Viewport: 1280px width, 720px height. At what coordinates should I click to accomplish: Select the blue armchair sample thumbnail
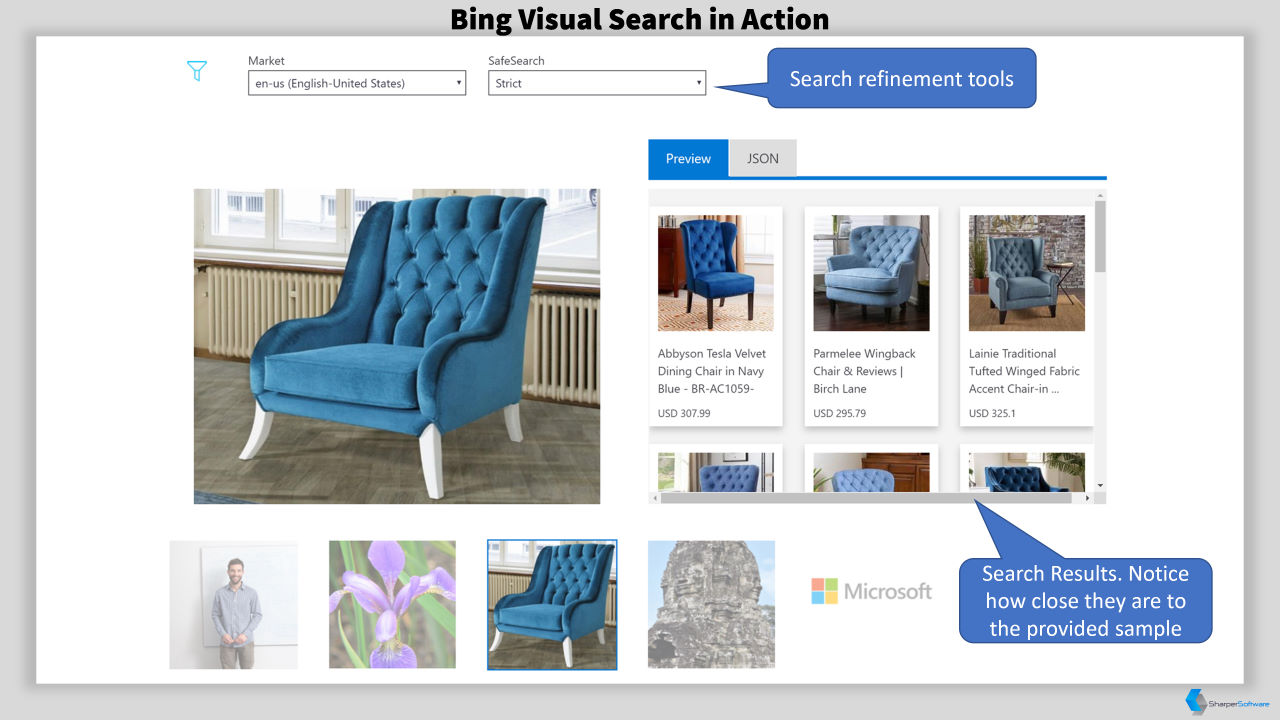(x=552, y=605)
